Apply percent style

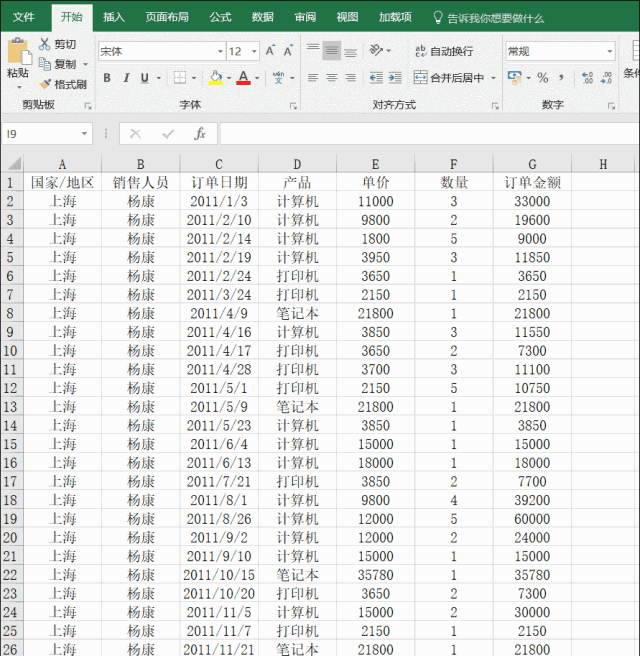(543, 77)
